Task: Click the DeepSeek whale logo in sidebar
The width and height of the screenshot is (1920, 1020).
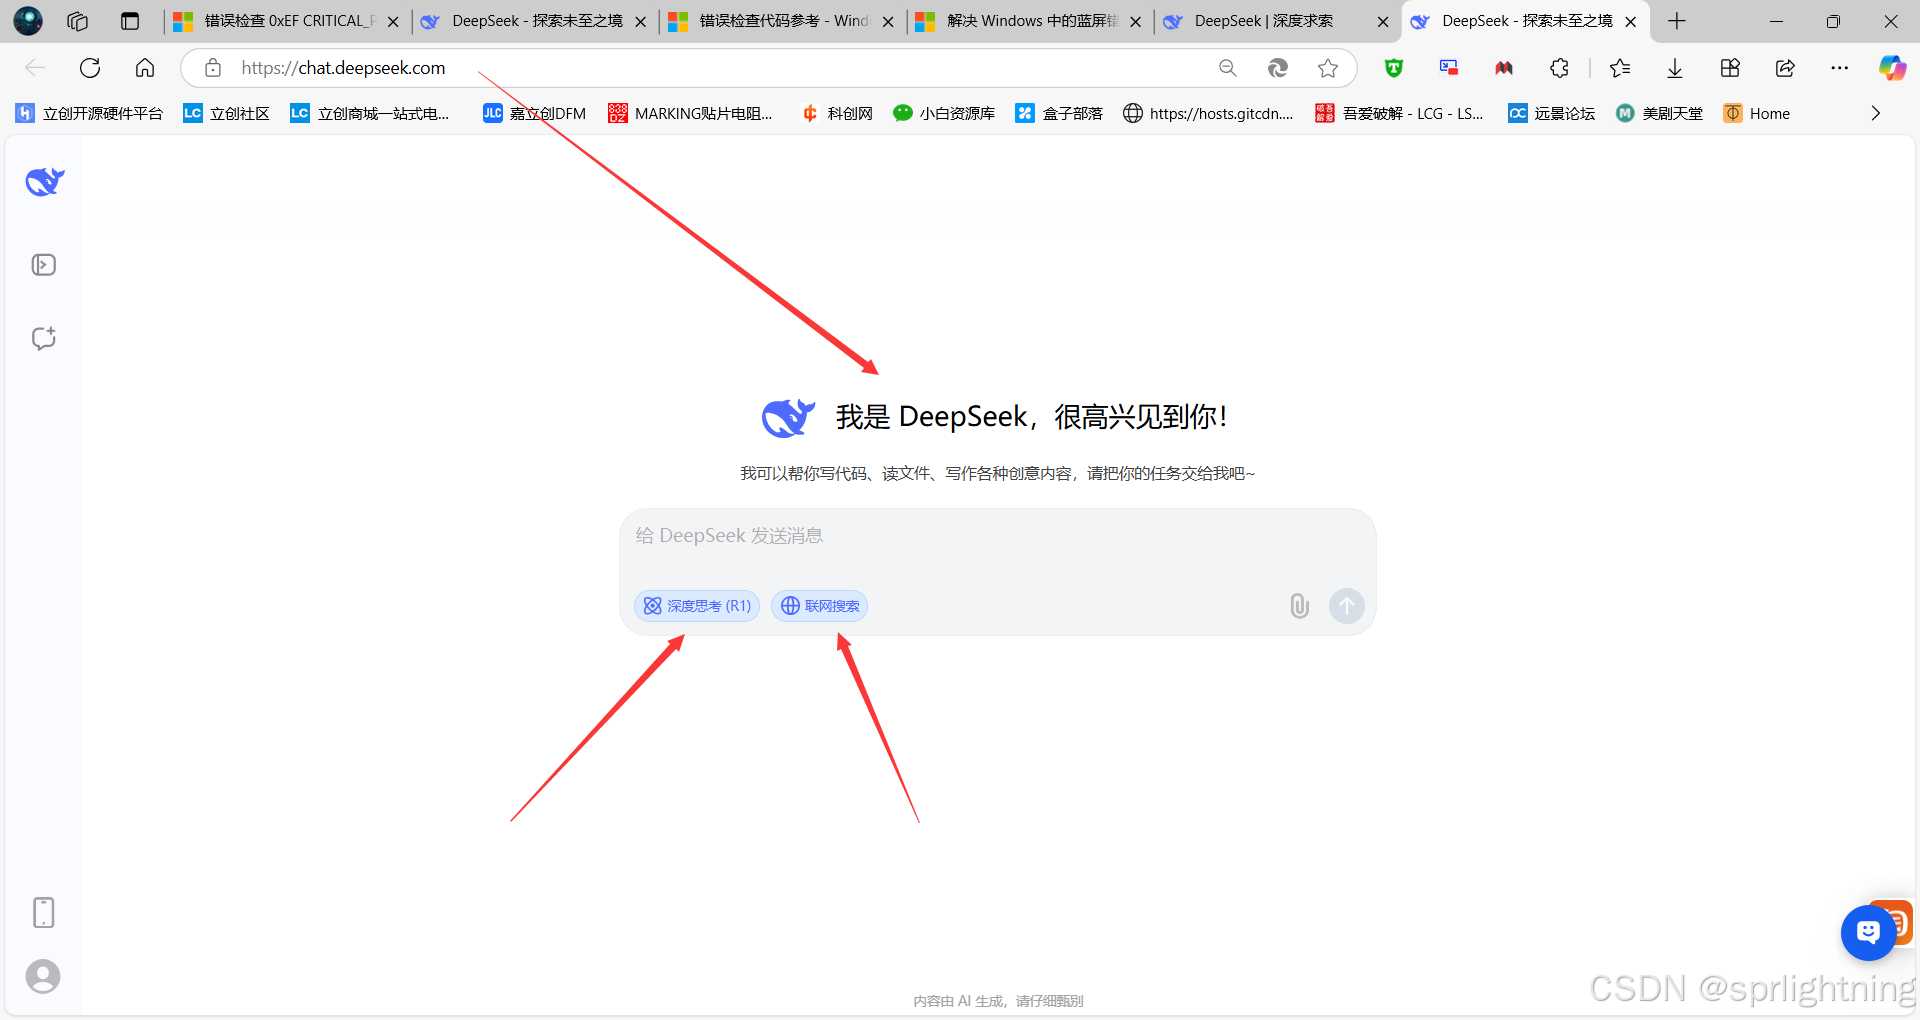Action: pos(45,182)
